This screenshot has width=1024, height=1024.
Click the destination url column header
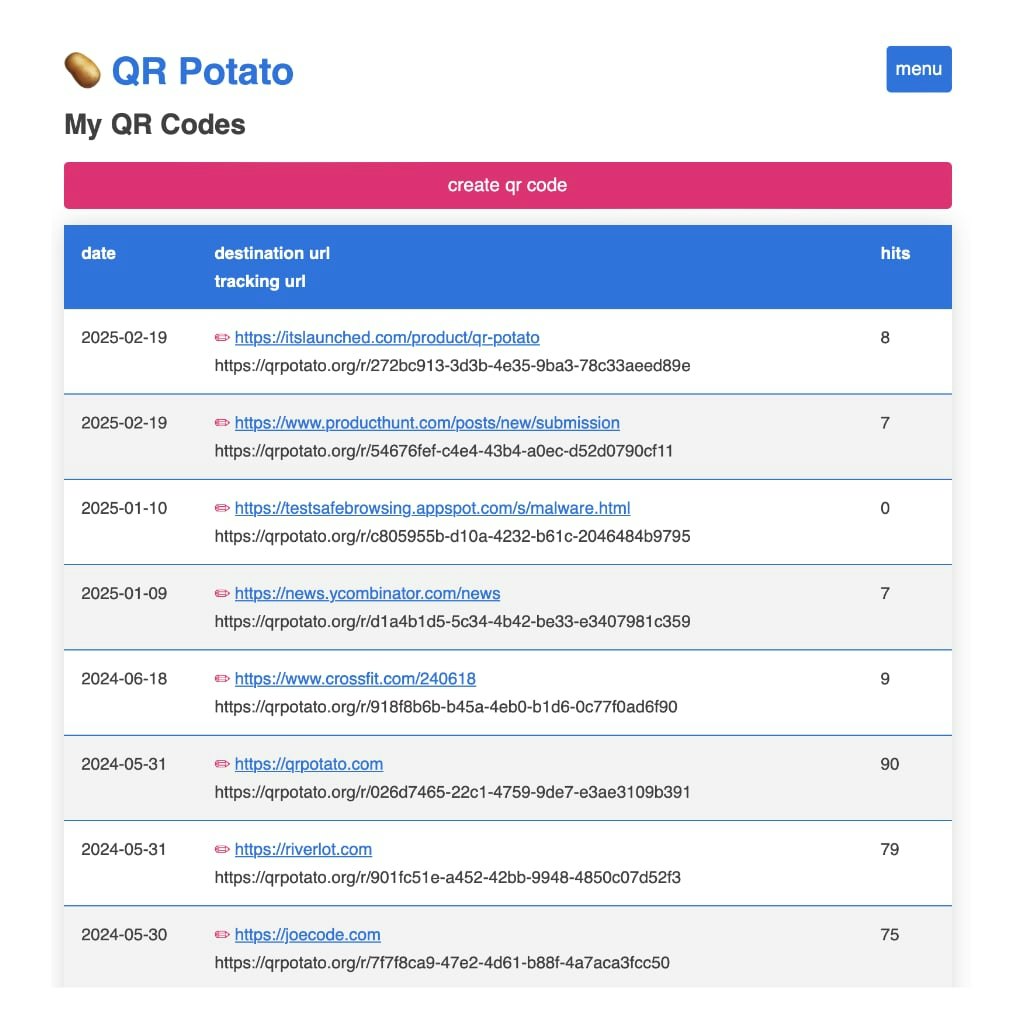tap(271, 253)
